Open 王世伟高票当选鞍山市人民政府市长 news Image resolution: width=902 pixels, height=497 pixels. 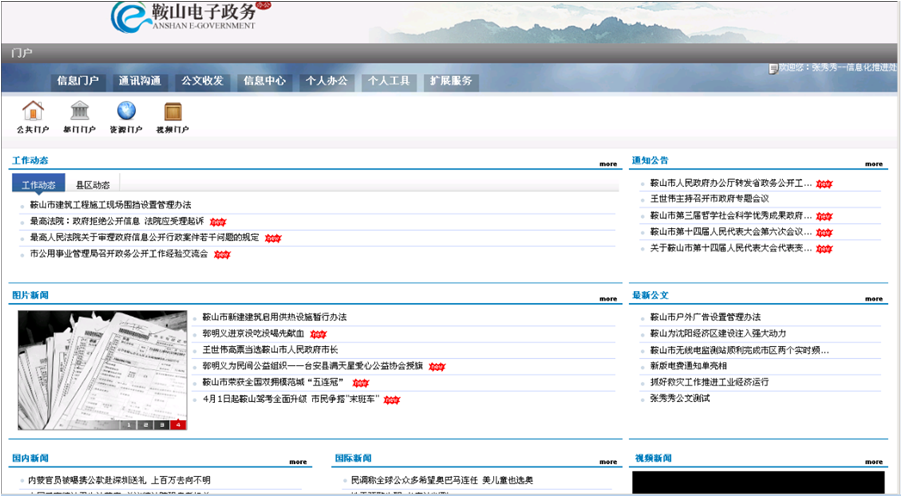pos(270,349)
